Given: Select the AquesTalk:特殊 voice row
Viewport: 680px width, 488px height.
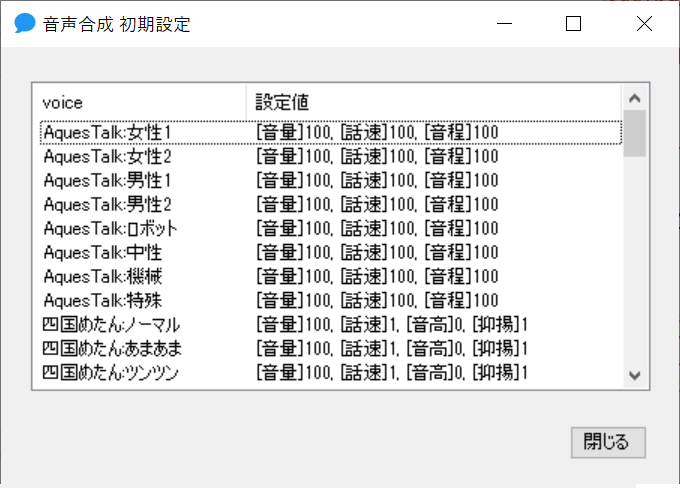Looking at the screenshot, I should 102,300.
